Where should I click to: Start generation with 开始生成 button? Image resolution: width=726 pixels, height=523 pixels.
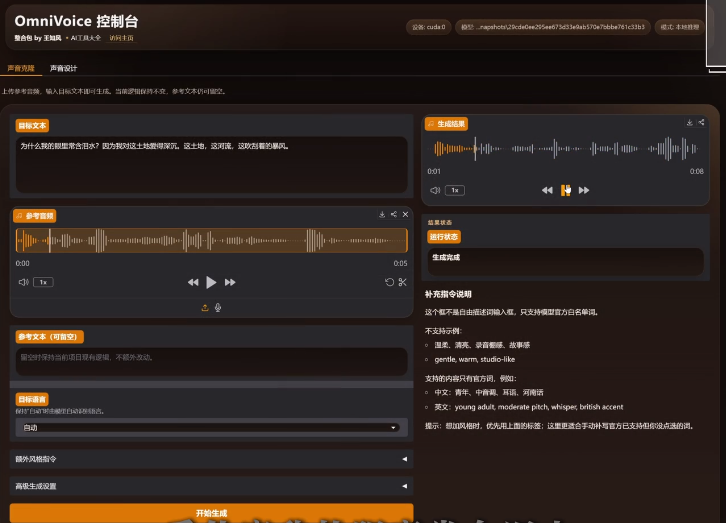click(212, 513)
